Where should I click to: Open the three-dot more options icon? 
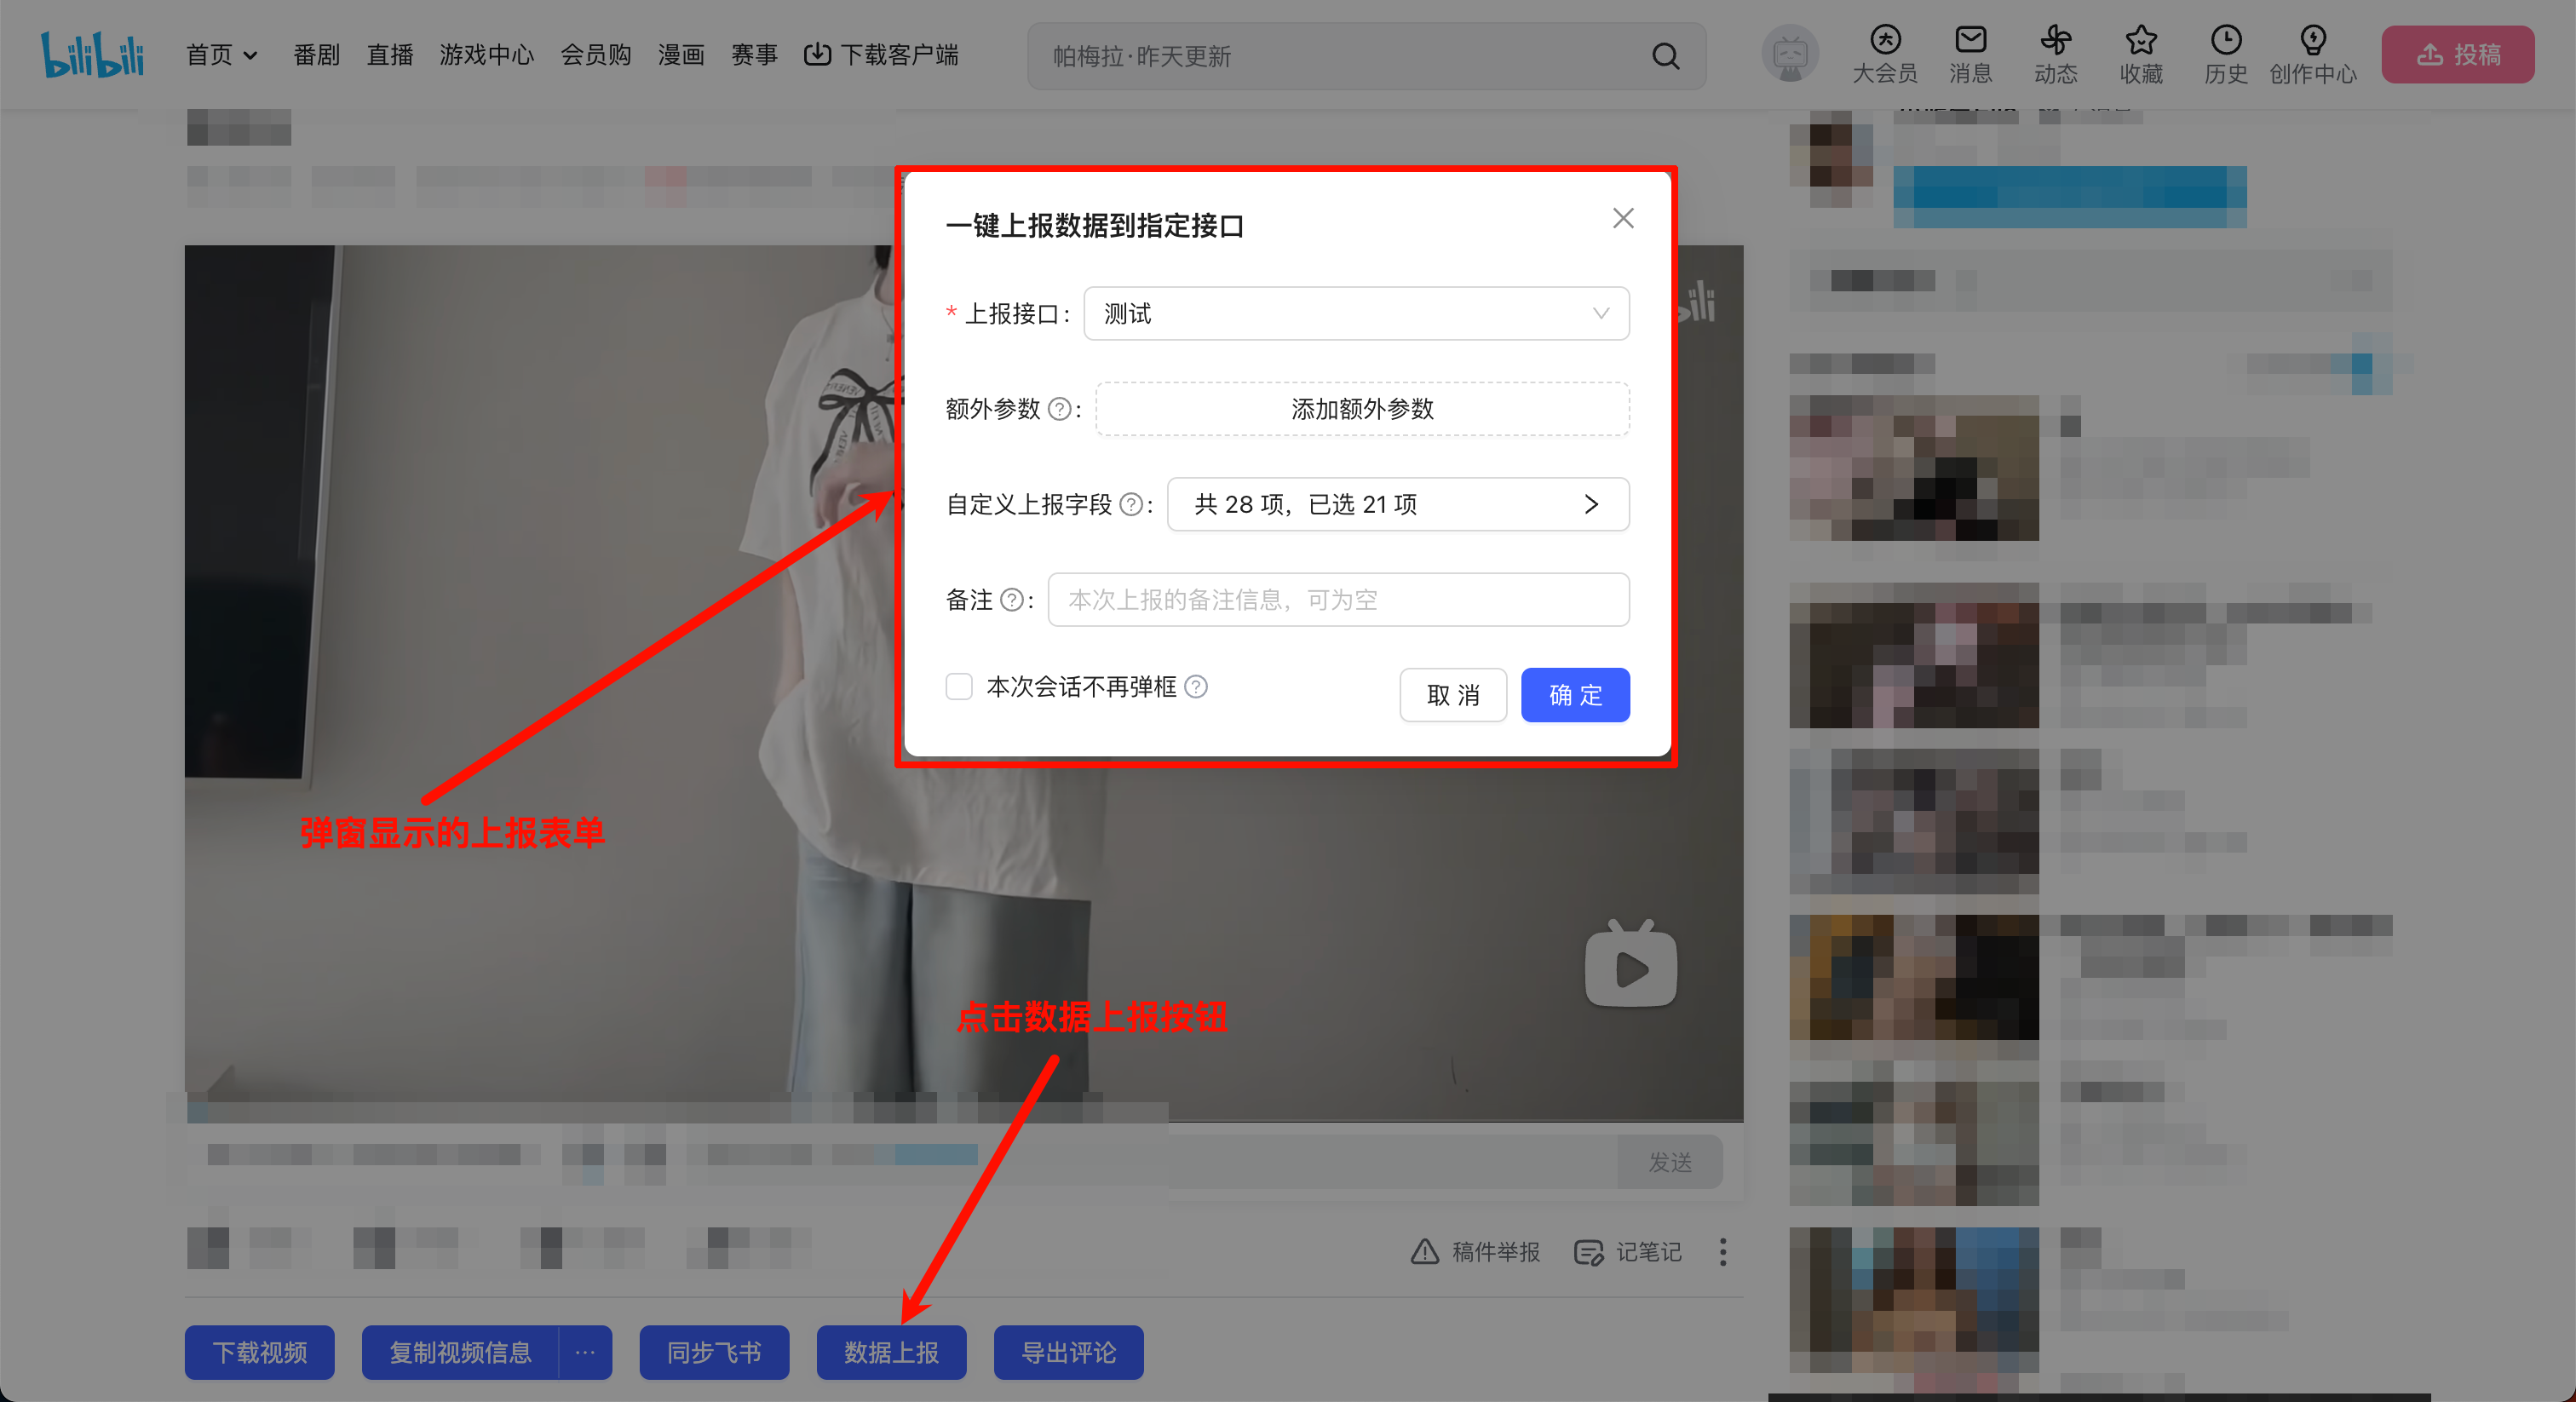click(1723, 1252)
